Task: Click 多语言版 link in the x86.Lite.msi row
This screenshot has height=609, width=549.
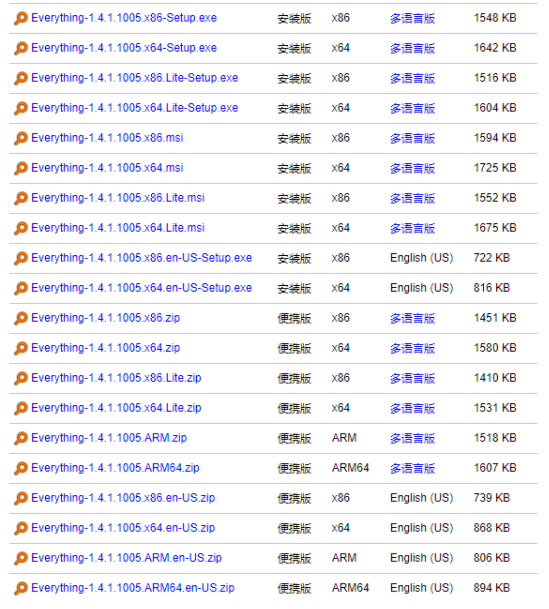Action: pyautogui.click(x=412, y=198)
